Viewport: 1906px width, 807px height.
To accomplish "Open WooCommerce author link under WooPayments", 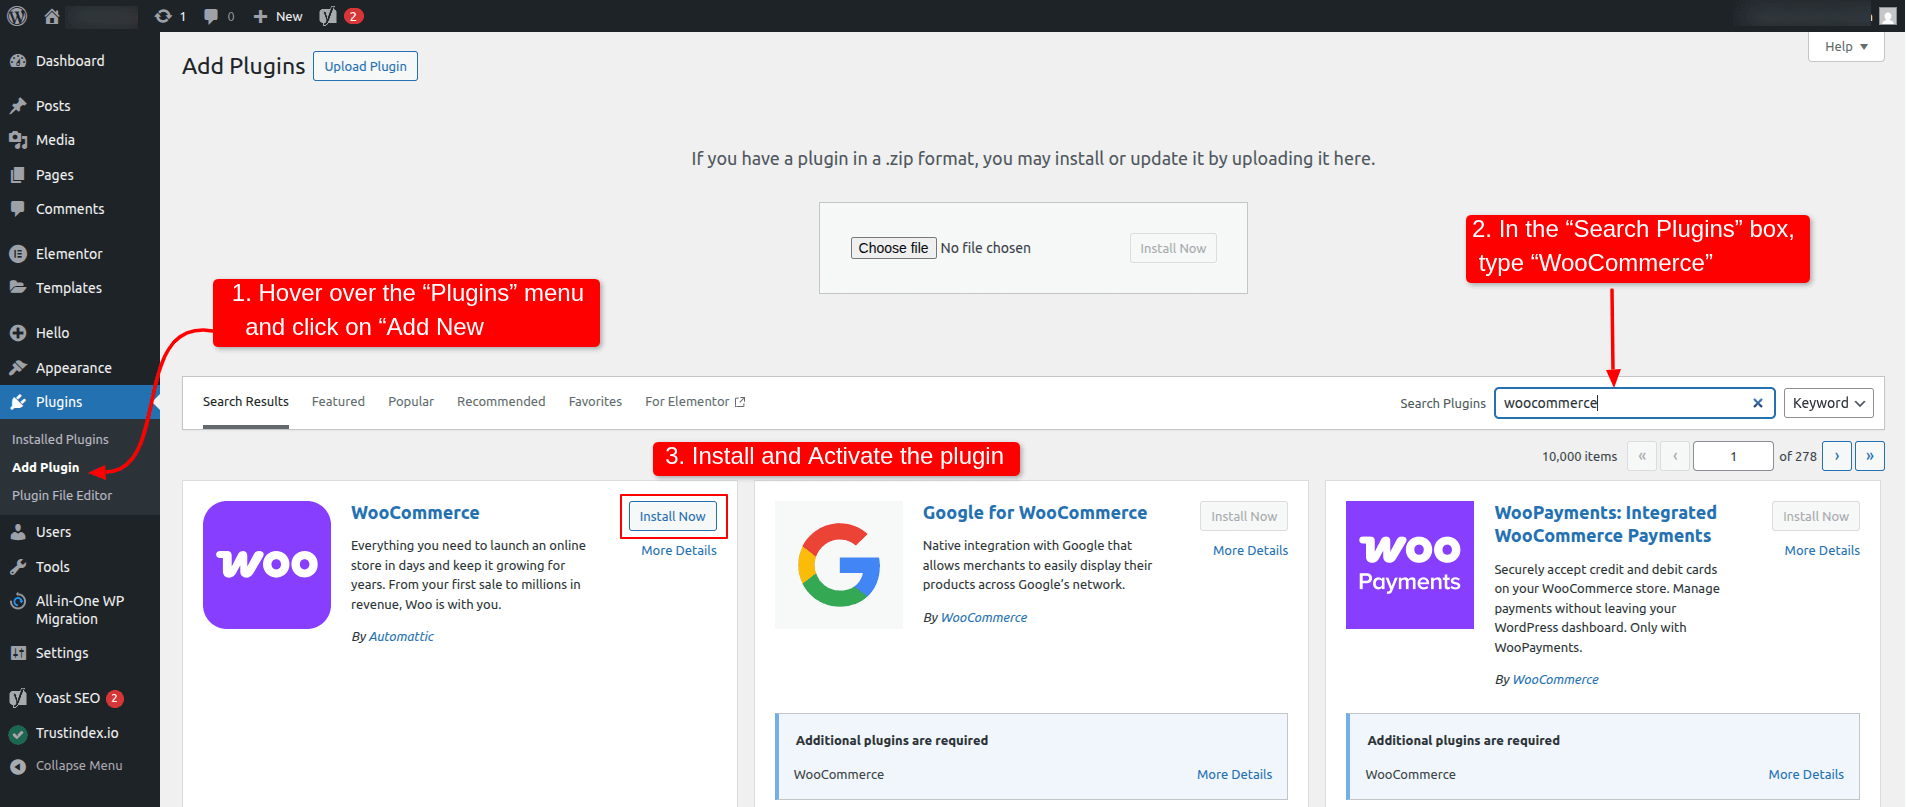I will (x=1555, y=680).
